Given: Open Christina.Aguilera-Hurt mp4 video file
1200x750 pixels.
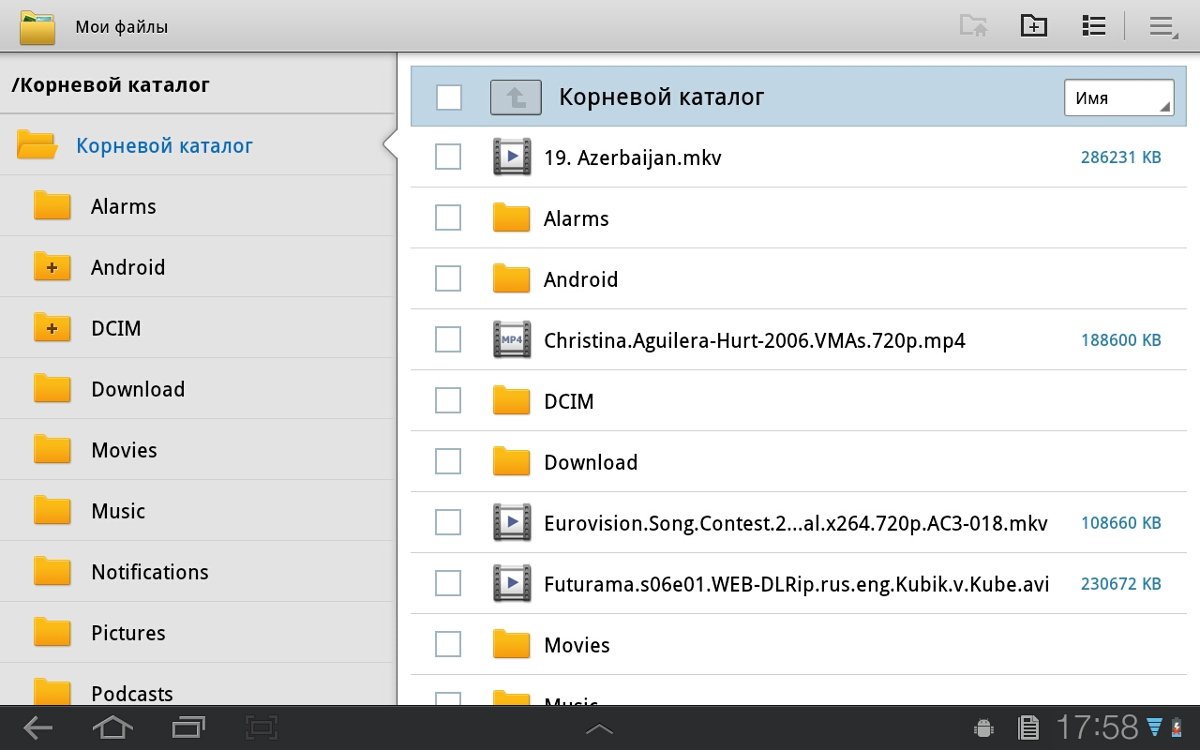Looking at the screenshot, I should [754, 340].
